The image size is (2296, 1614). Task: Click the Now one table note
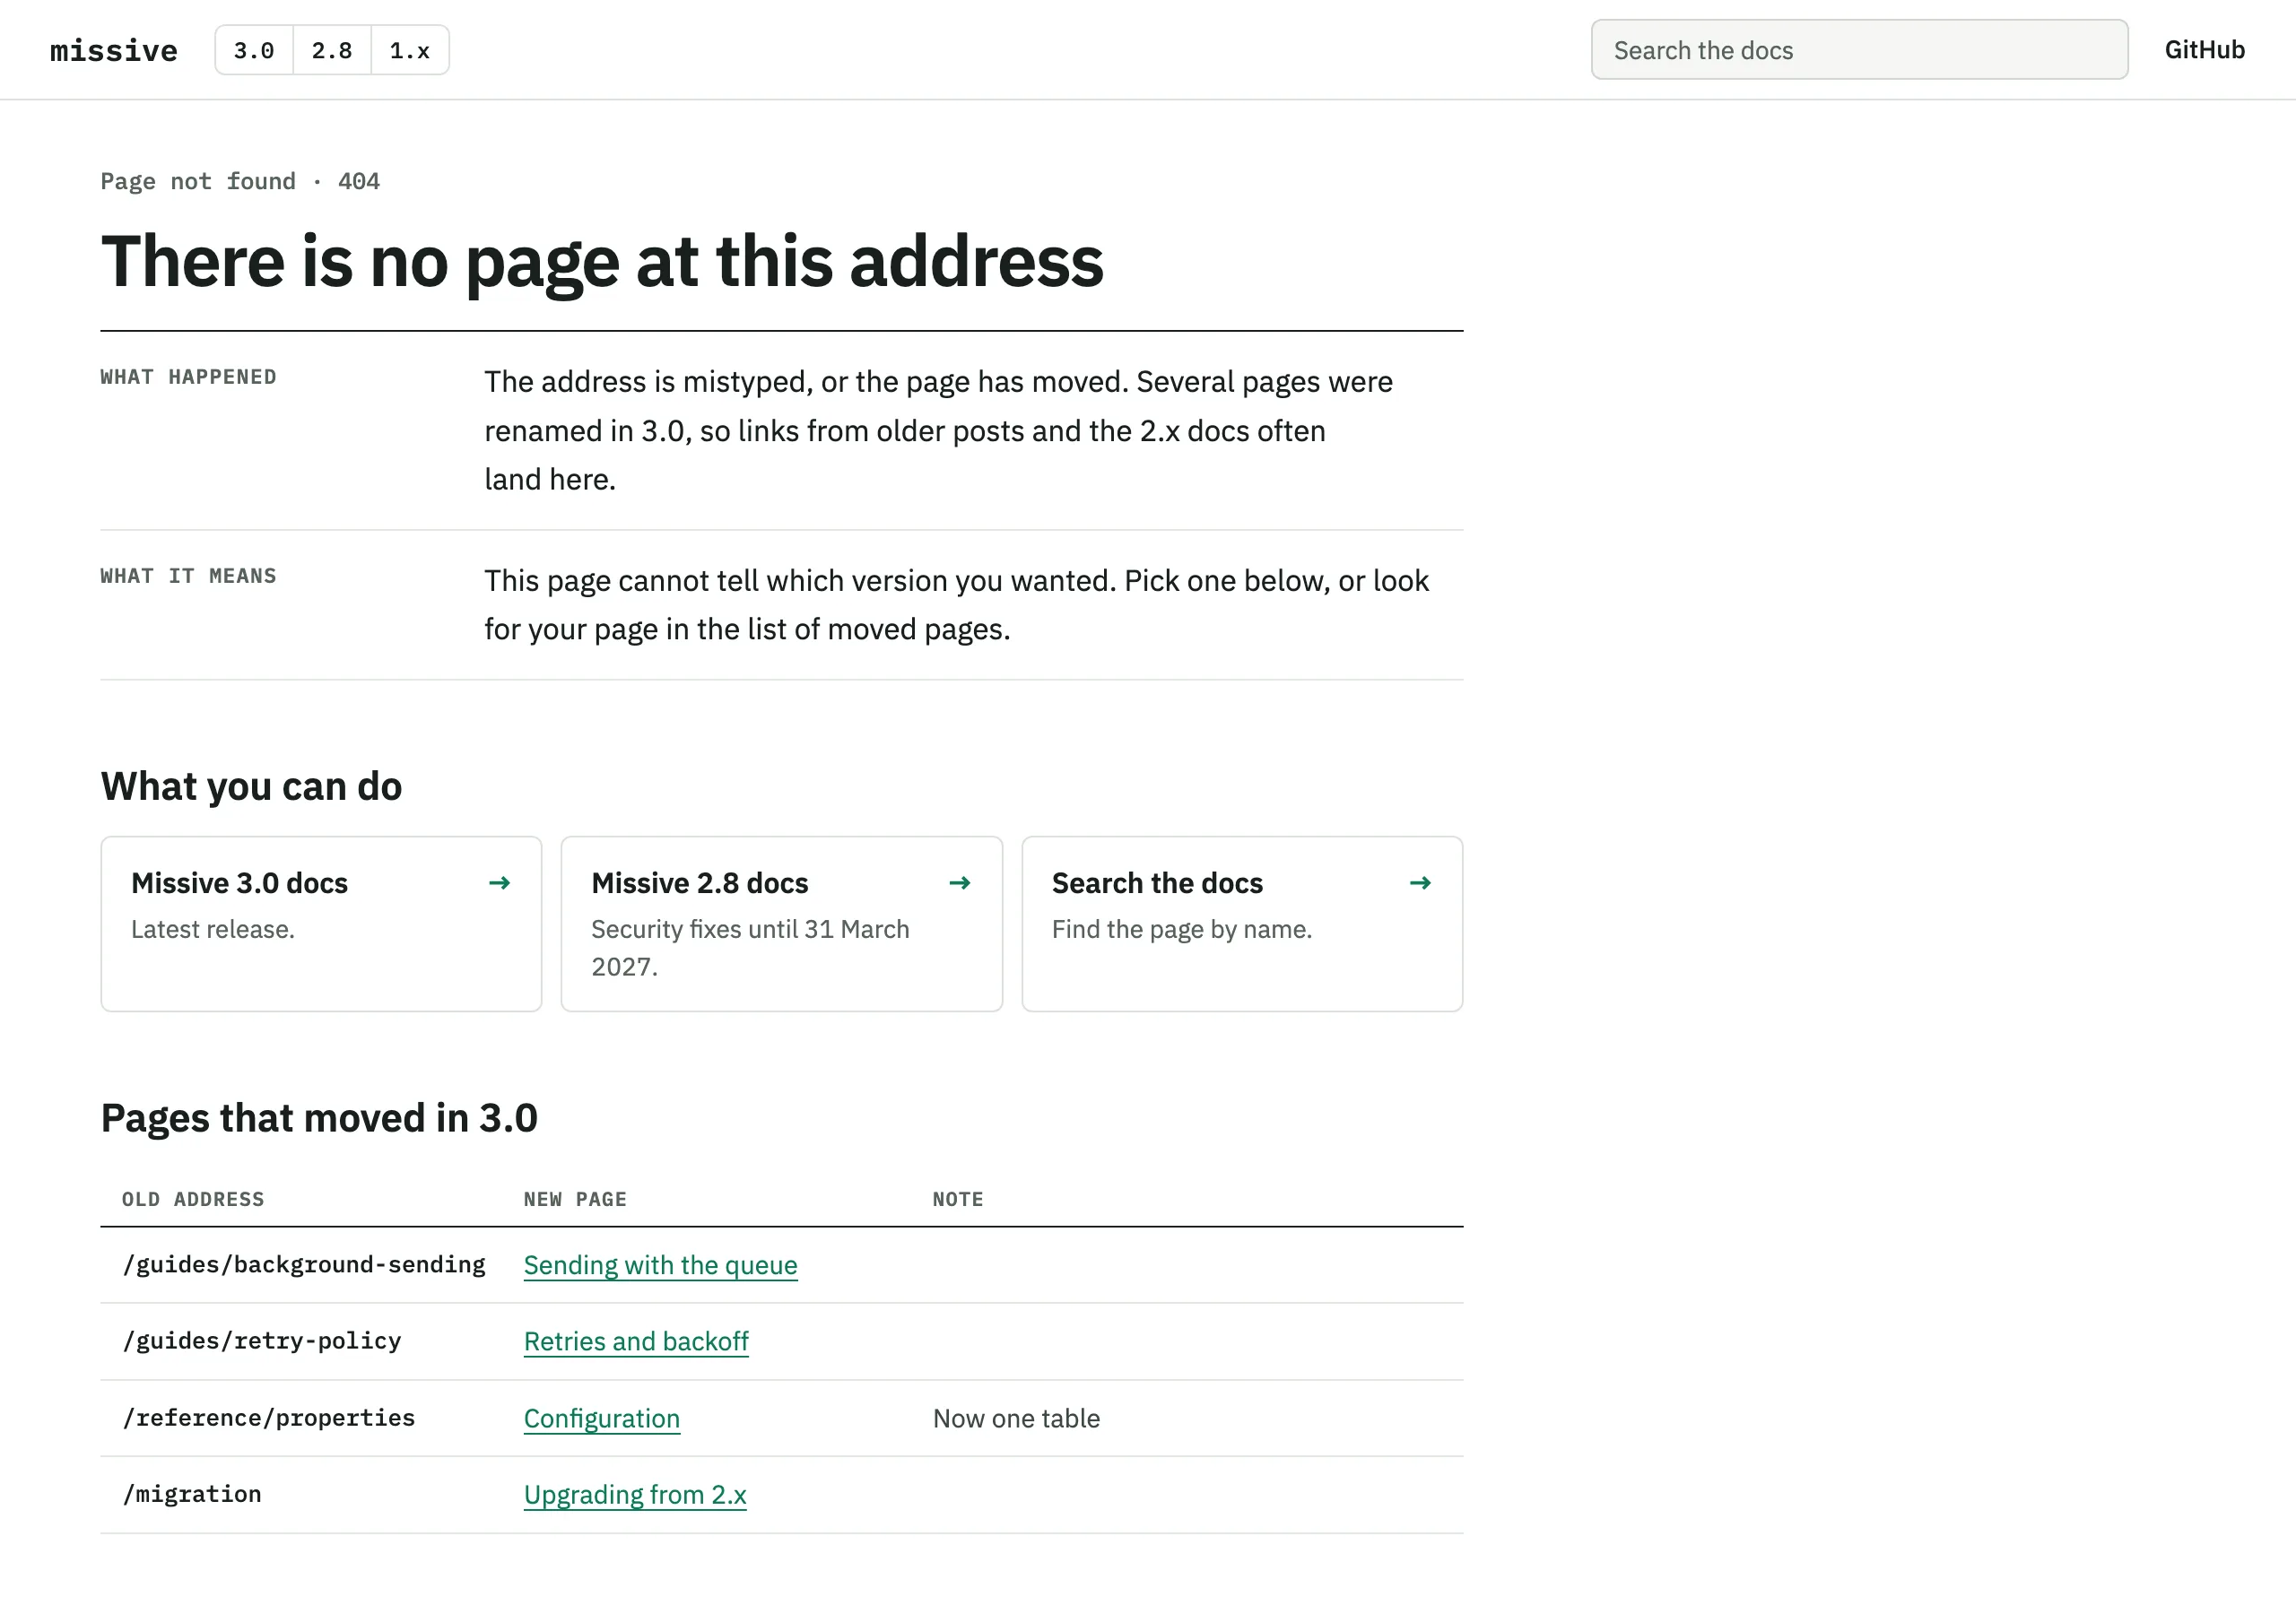1016,1418
